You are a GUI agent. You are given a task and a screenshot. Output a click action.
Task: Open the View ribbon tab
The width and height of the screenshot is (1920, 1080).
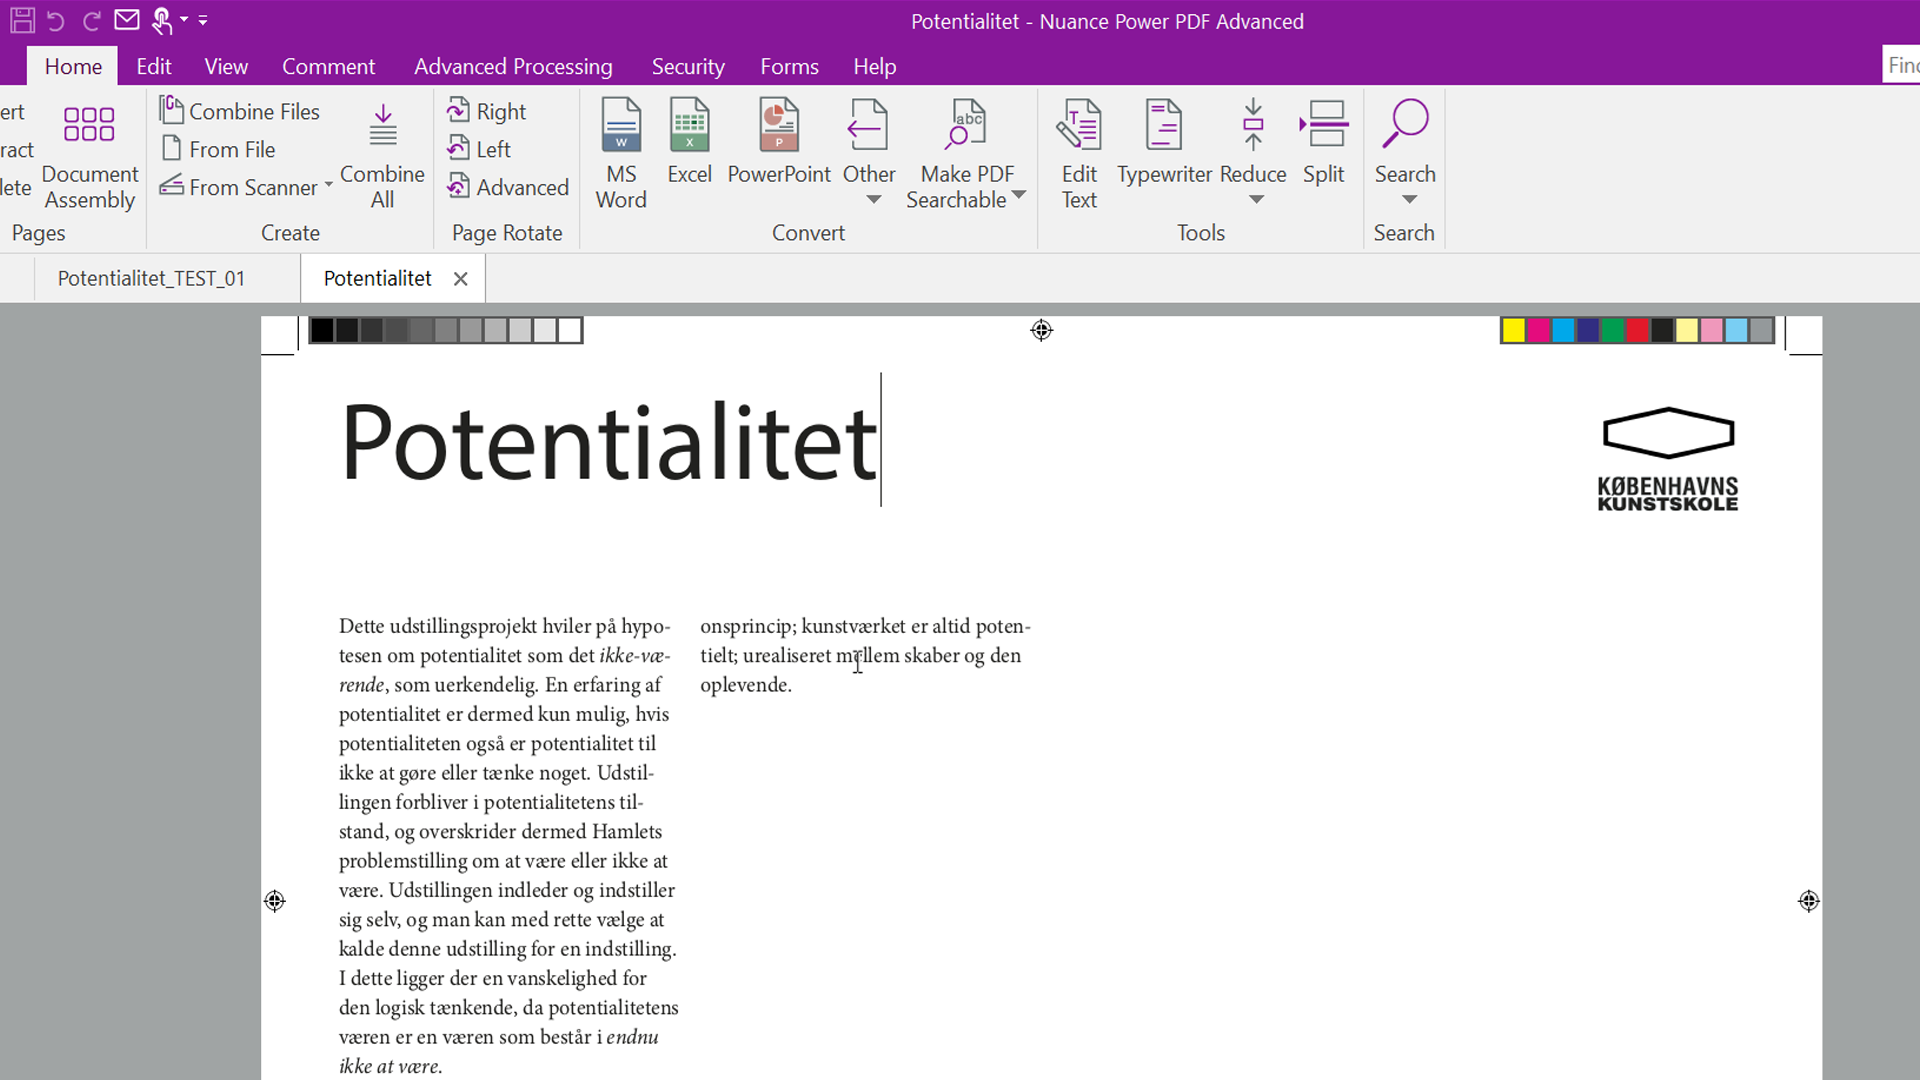(x=226, y=66)
